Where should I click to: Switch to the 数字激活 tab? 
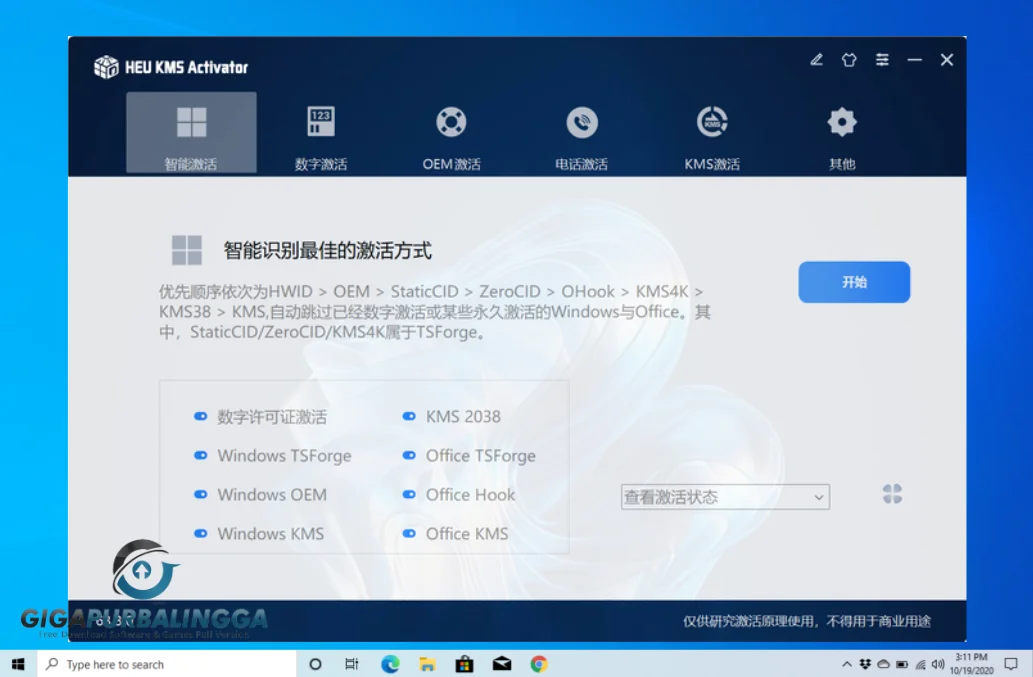(321, 134)
